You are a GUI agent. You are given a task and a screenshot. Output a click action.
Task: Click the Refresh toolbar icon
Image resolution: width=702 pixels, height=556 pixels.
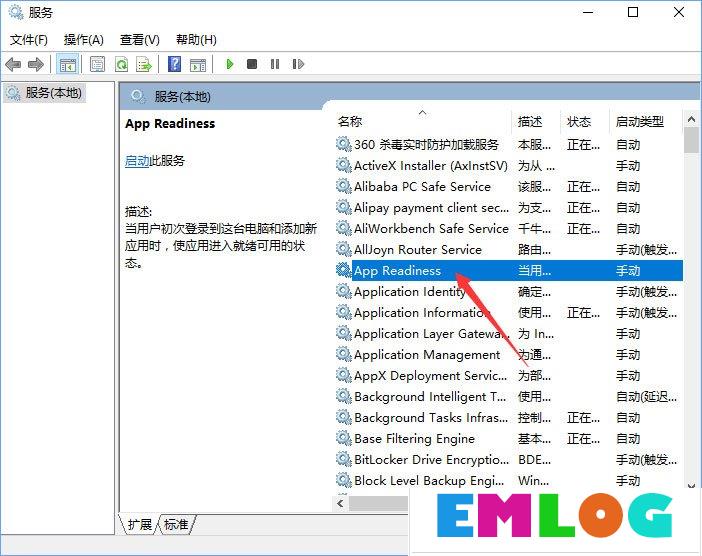pyautogui.click(x=121, y=64)
